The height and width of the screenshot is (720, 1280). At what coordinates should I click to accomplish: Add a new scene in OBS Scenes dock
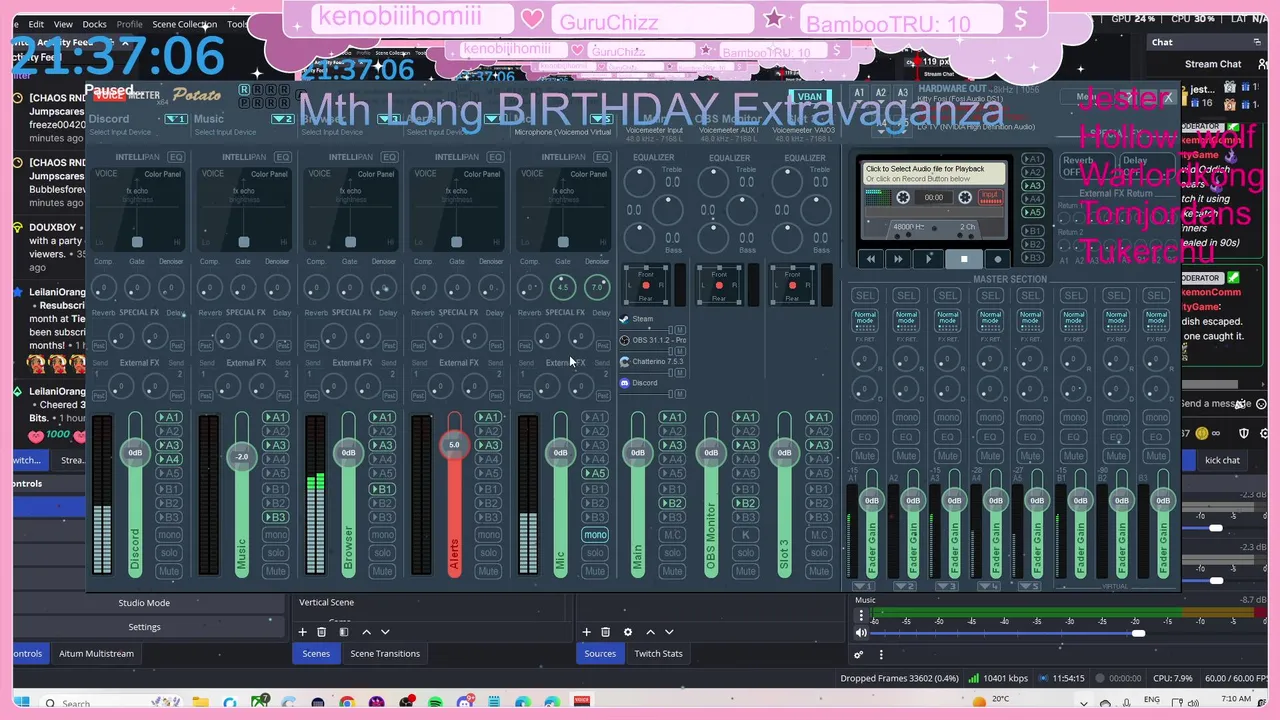click(302, 632)
